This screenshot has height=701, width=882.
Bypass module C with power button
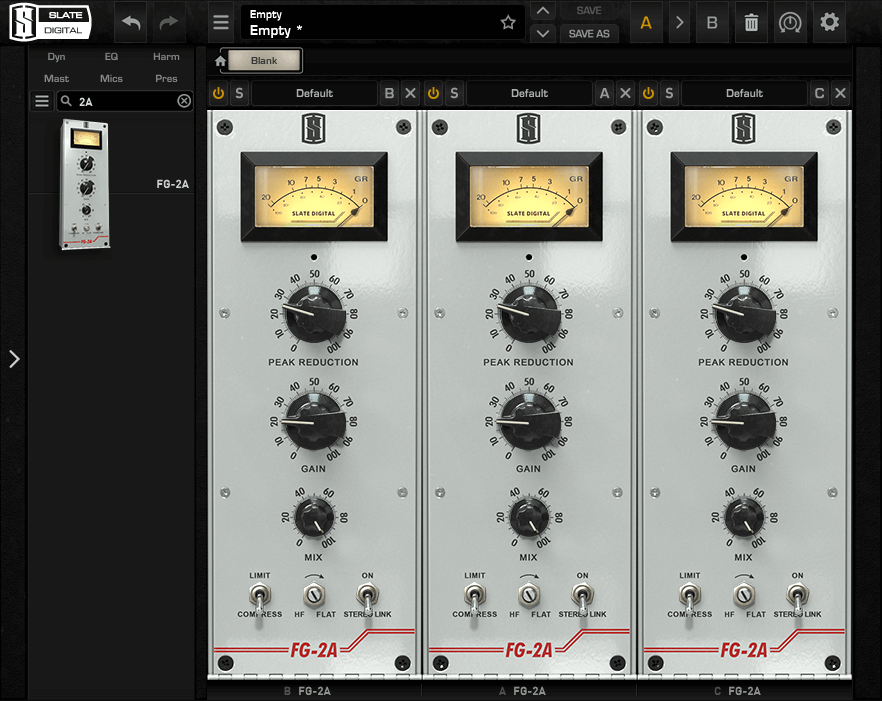[648, 93]
